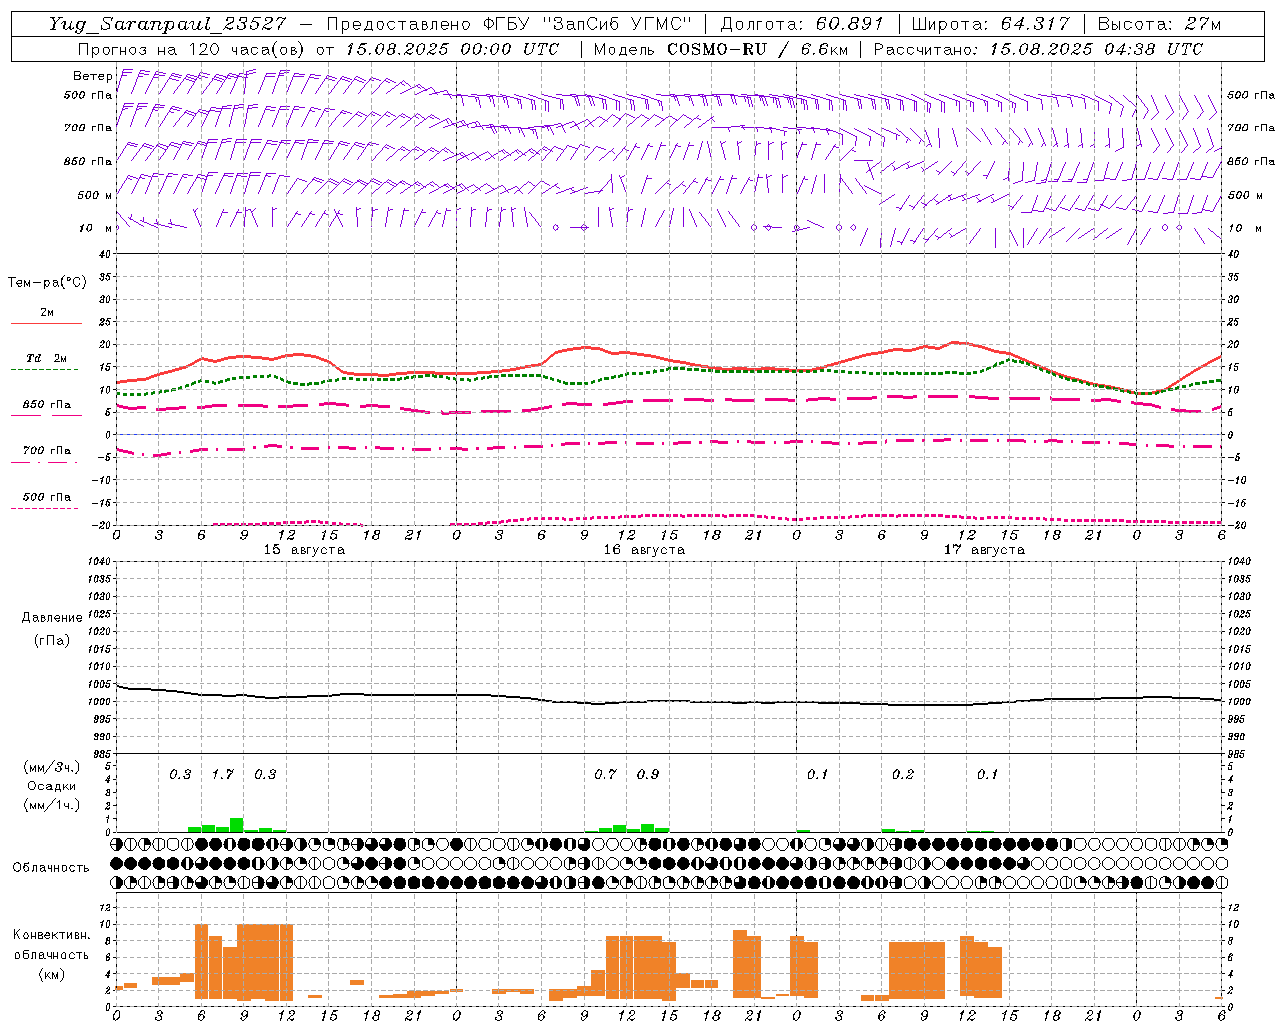Click the 'Осадки' precipitation label

coord(52,786)
